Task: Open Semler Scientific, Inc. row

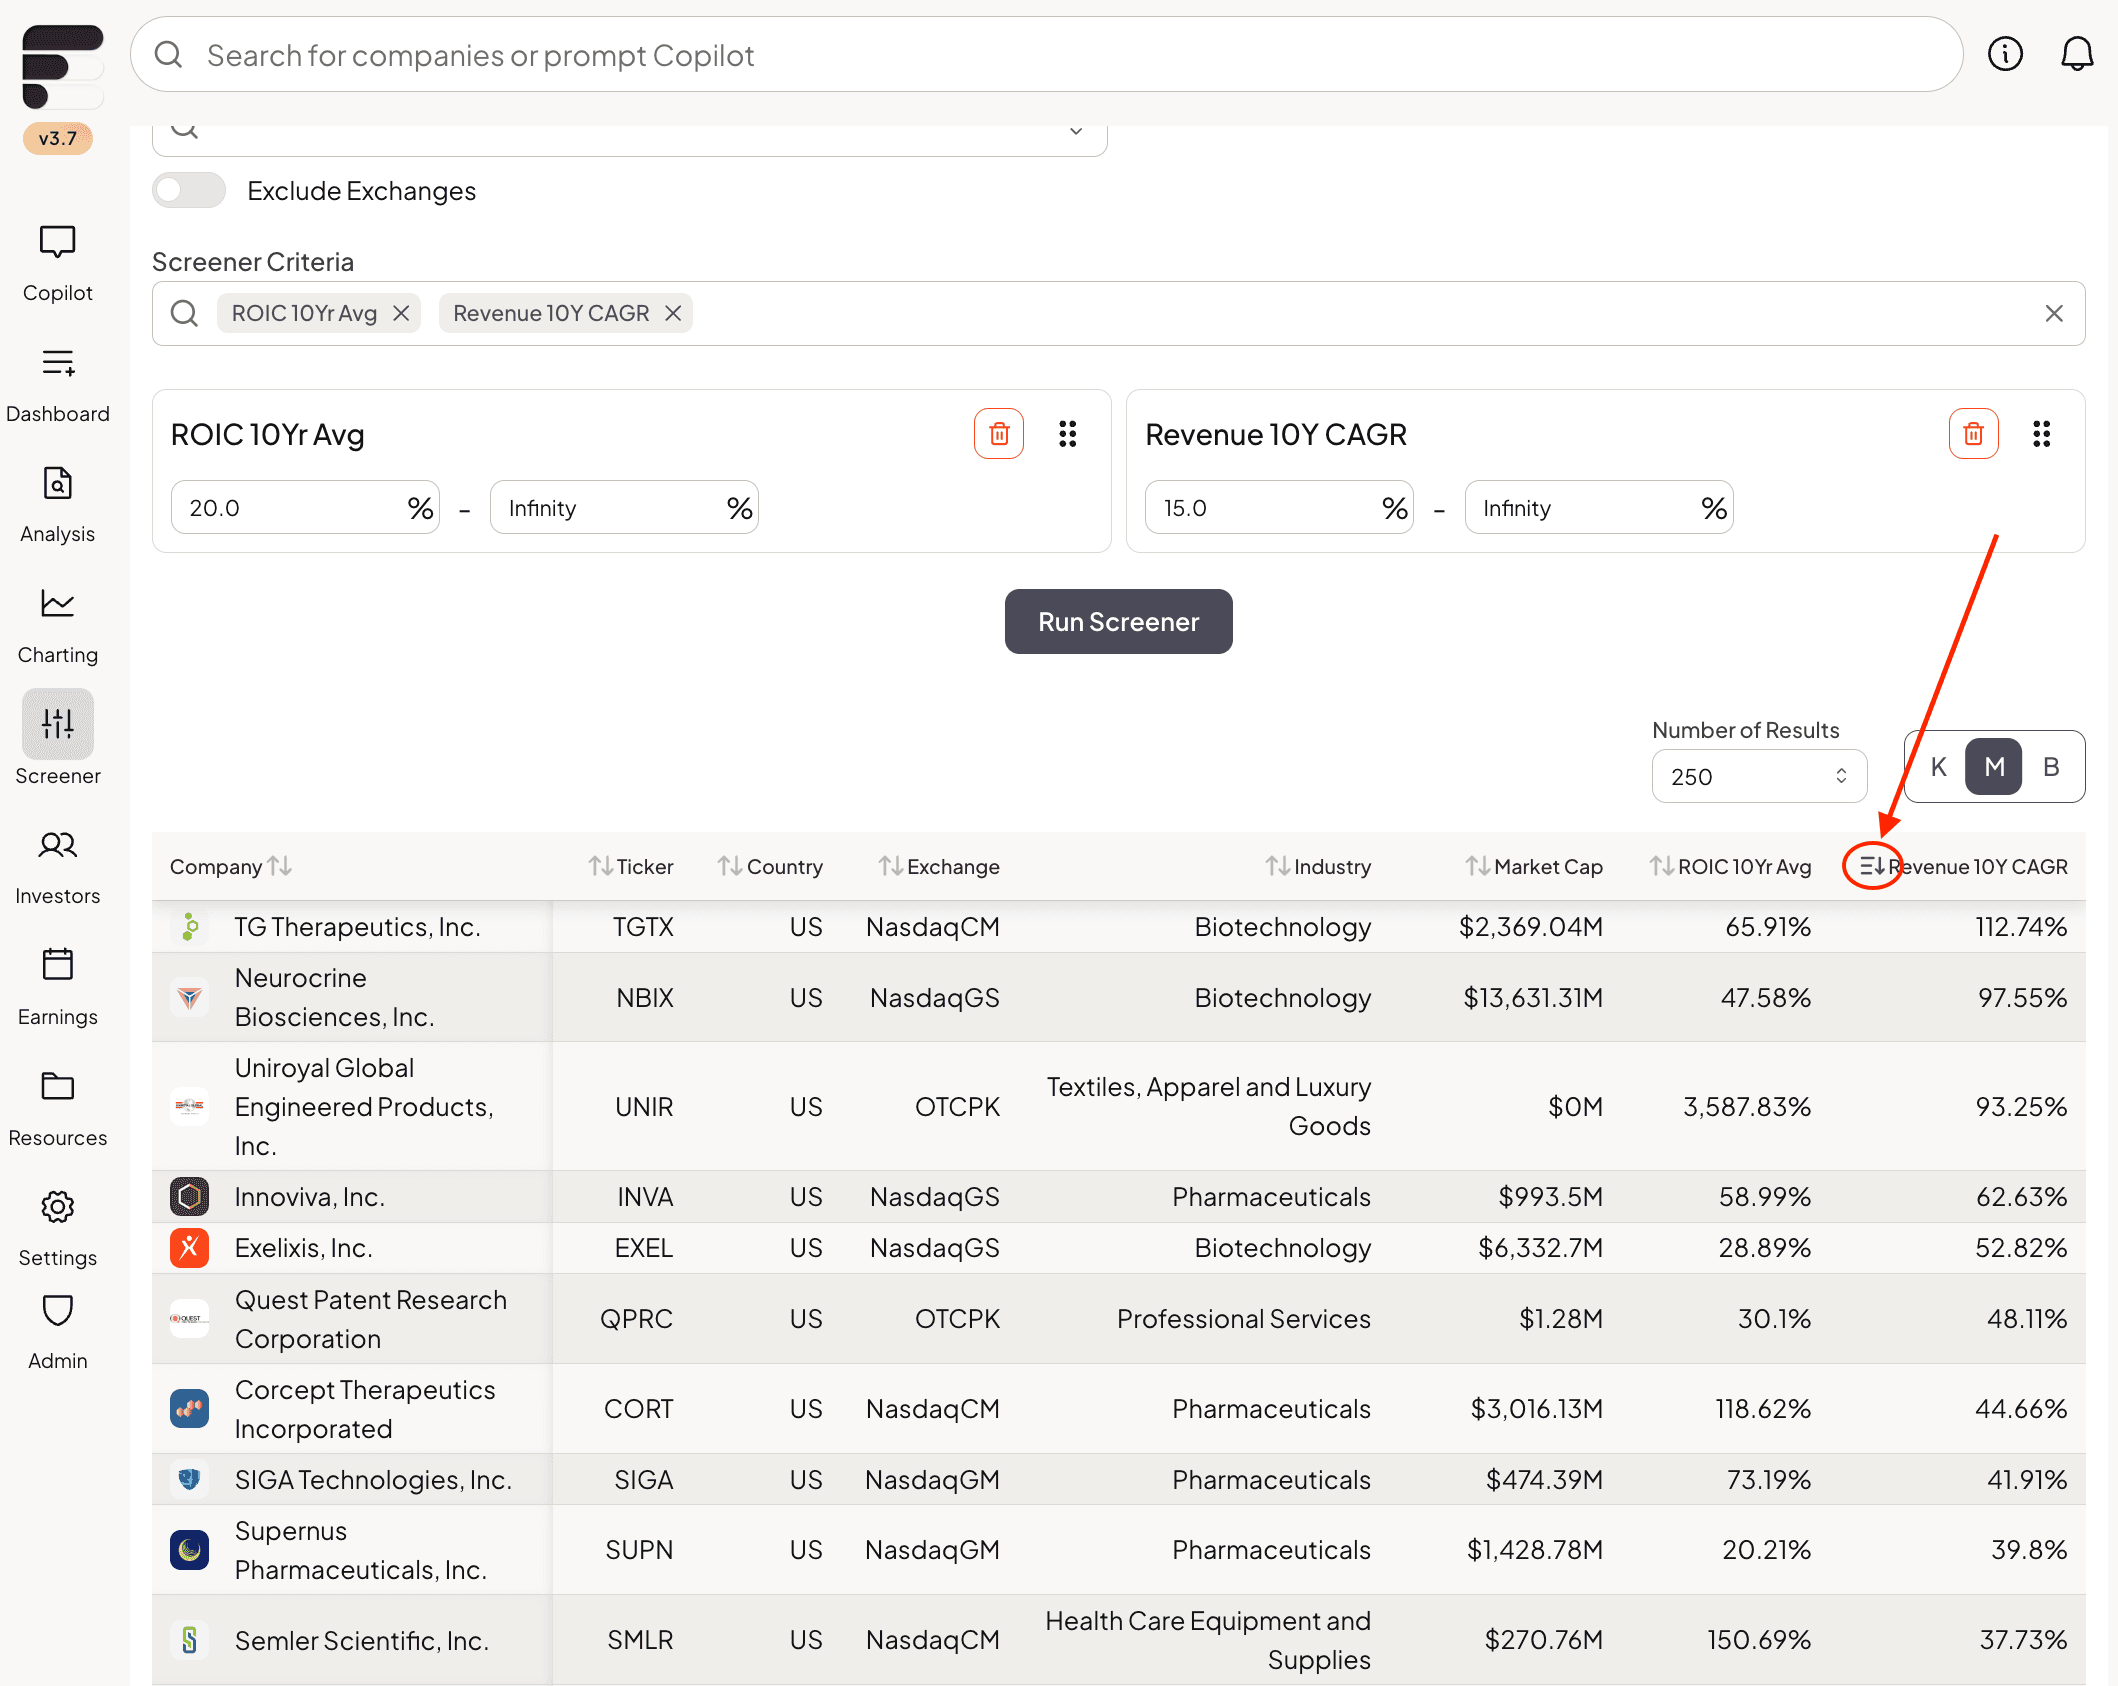Action: pos(1118,1640)
